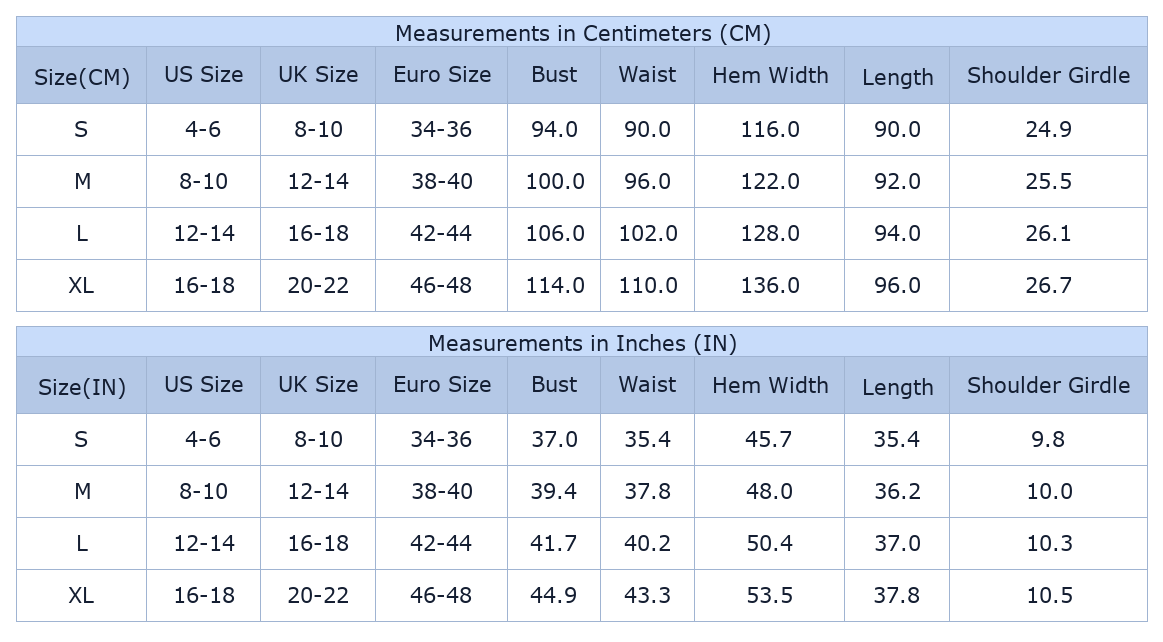Viewport: 1163px width, 642px height.
Task: Select the 'Size(CM)' column header
Action: [82, 77]
